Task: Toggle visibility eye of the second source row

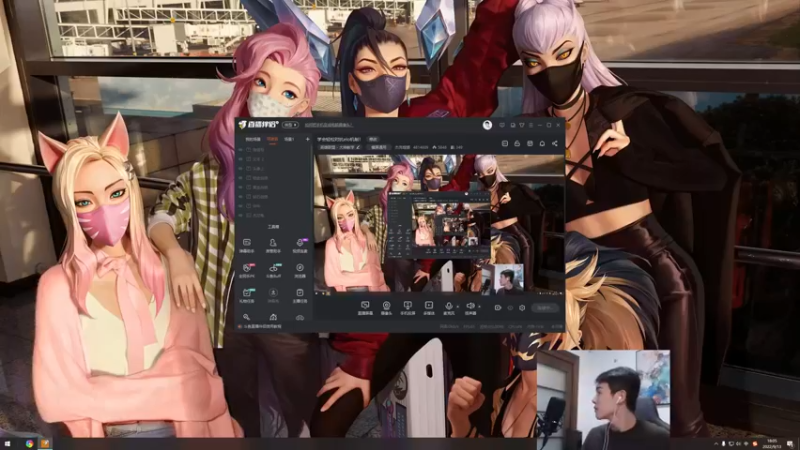Action: pos(241,159)
